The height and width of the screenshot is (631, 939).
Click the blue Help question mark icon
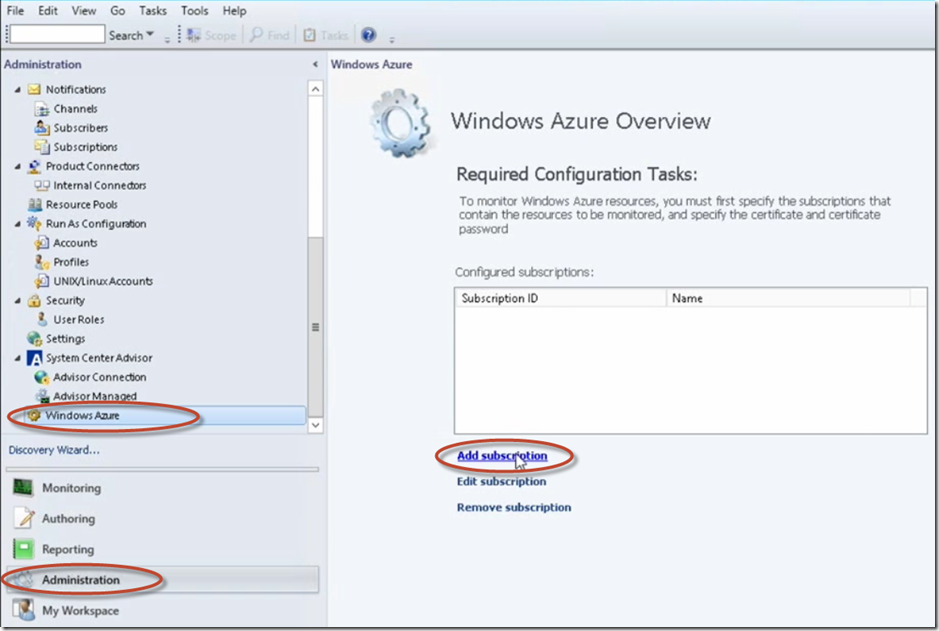tap(368, 35)
